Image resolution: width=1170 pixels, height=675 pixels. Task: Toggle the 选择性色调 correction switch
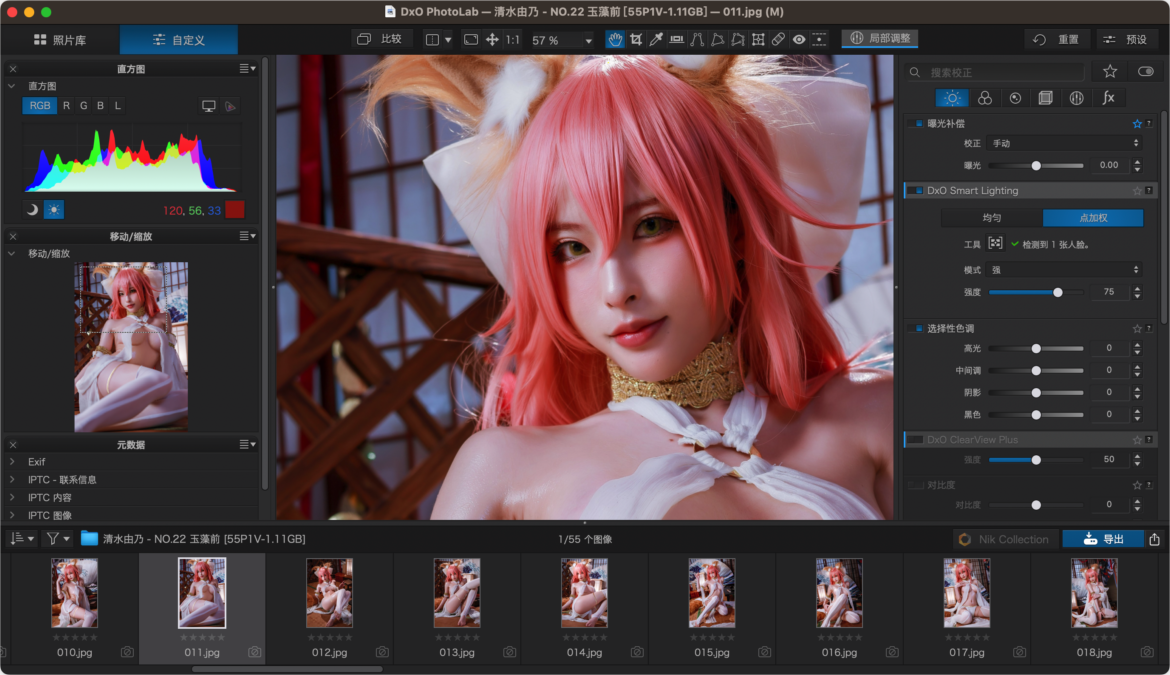pos(917,328)
